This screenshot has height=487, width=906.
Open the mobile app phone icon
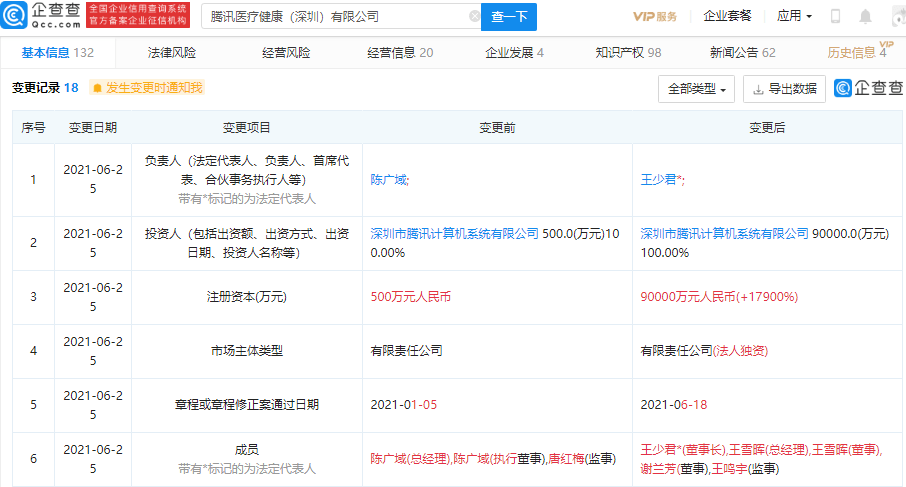coord(835,16)
